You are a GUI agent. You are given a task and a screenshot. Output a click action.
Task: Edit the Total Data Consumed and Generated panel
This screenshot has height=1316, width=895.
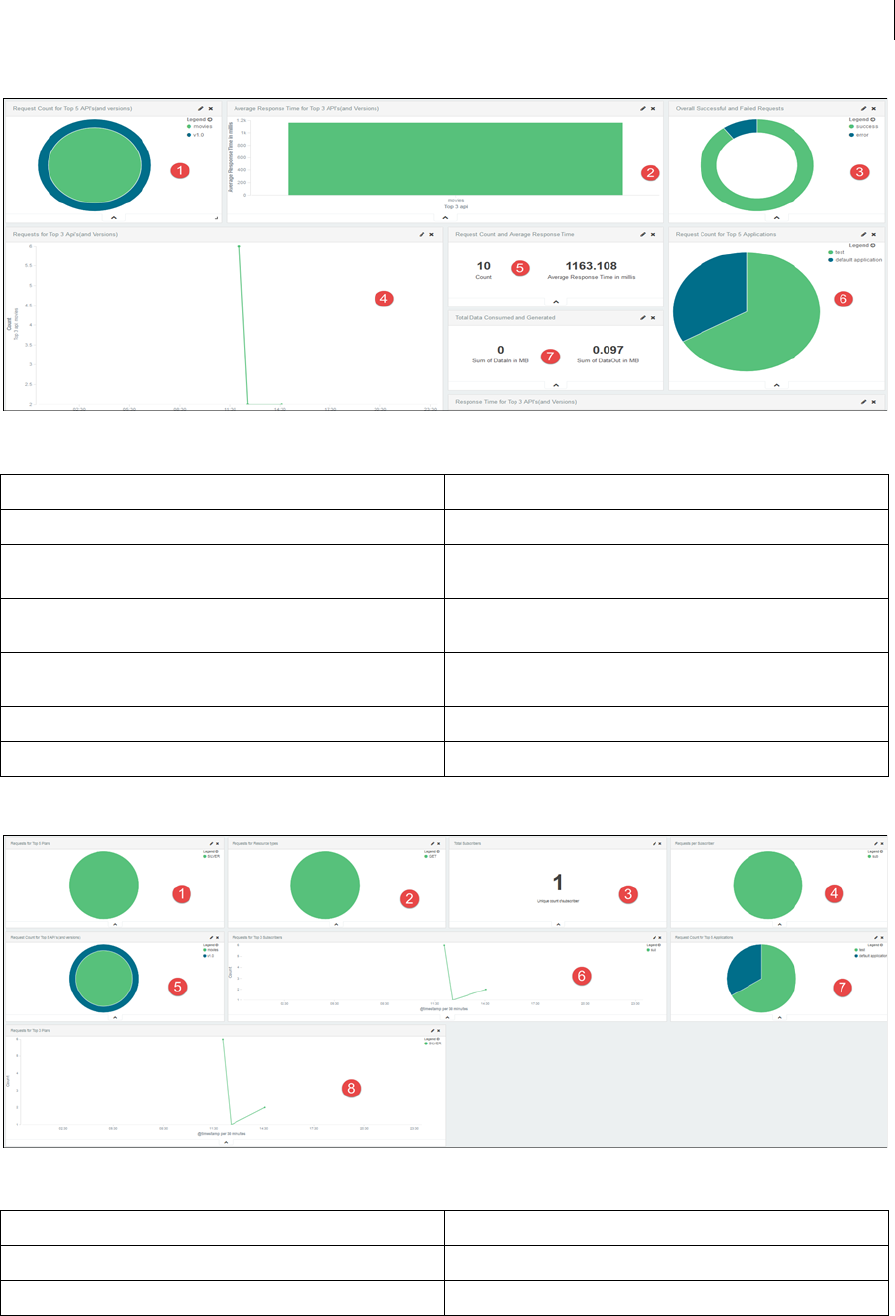(x=643, y=317)
